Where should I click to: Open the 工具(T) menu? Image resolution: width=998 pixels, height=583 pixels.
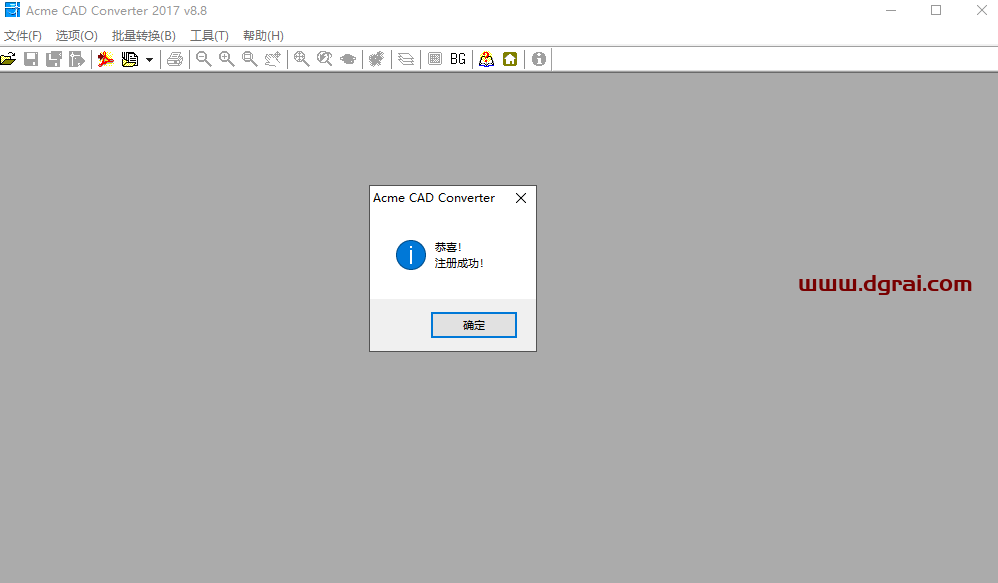pyautogui.click(x=209, y=36)
